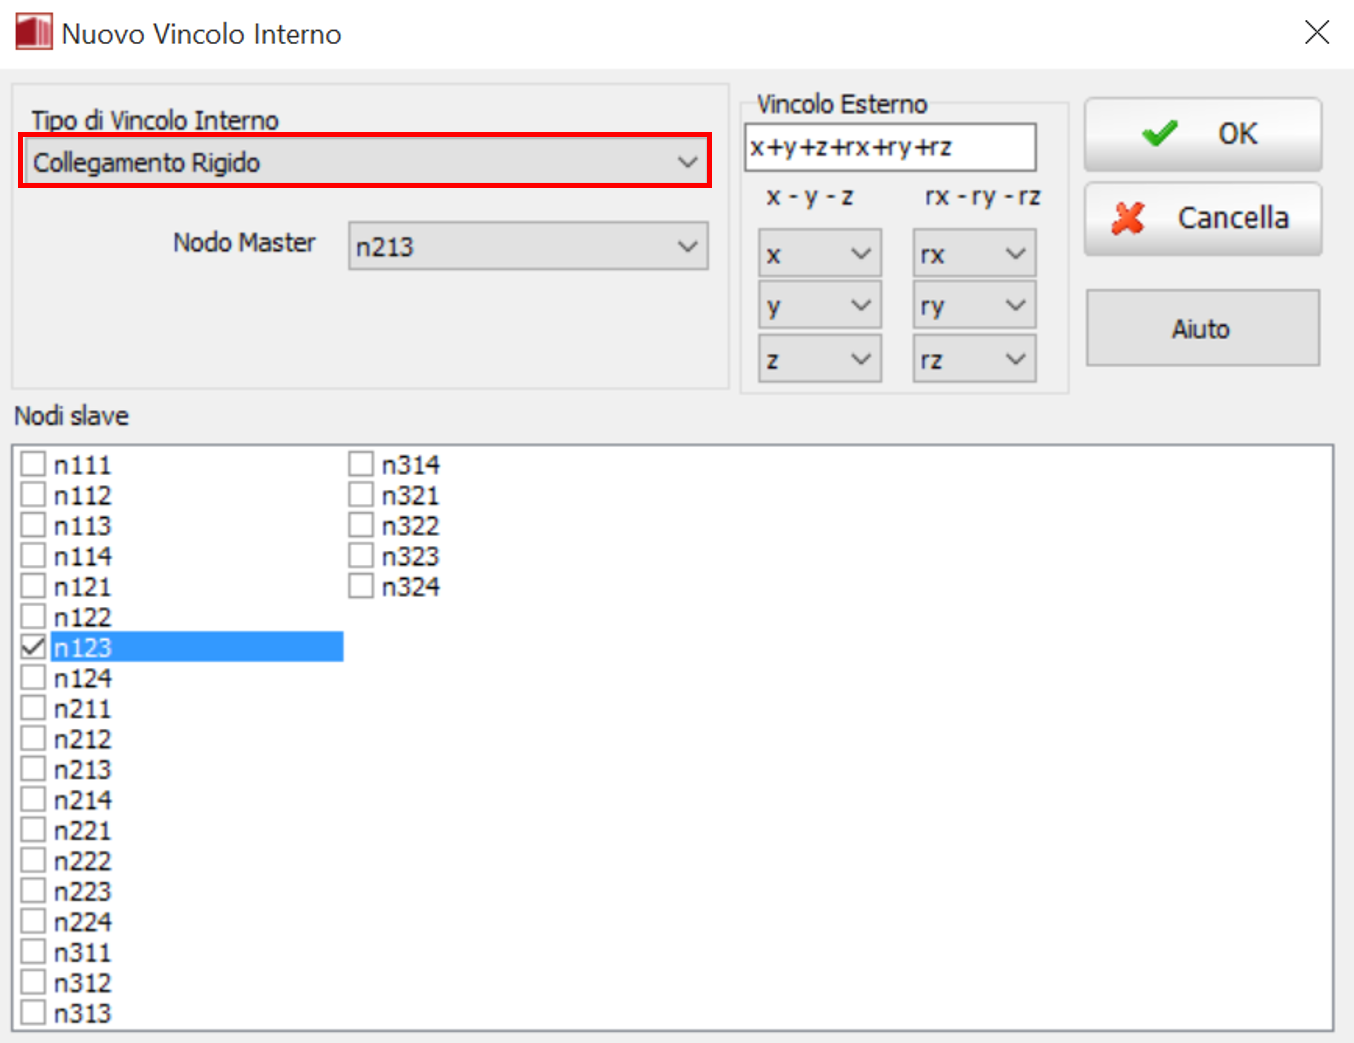Tick the n213 slave node checkbox

(33, 769)
